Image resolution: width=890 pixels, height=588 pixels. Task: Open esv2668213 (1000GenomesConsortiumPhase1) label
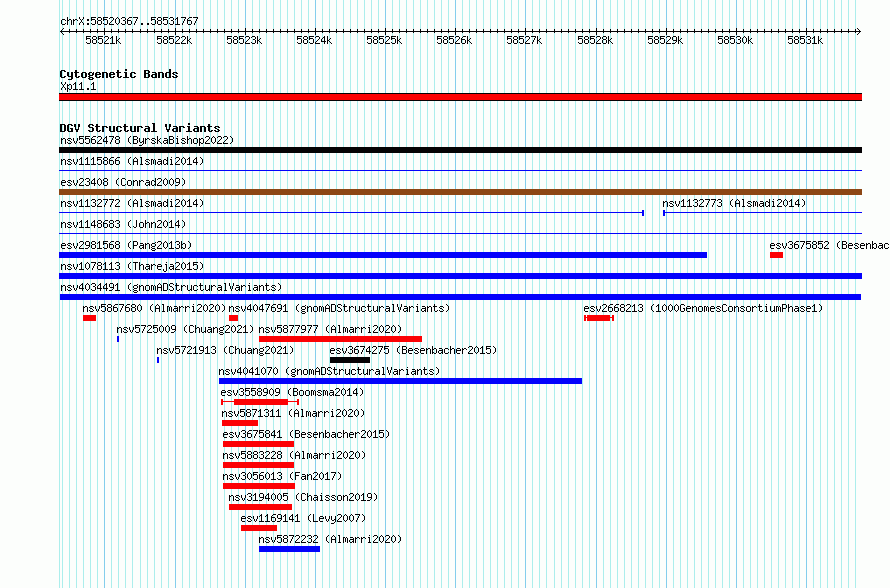703,308
